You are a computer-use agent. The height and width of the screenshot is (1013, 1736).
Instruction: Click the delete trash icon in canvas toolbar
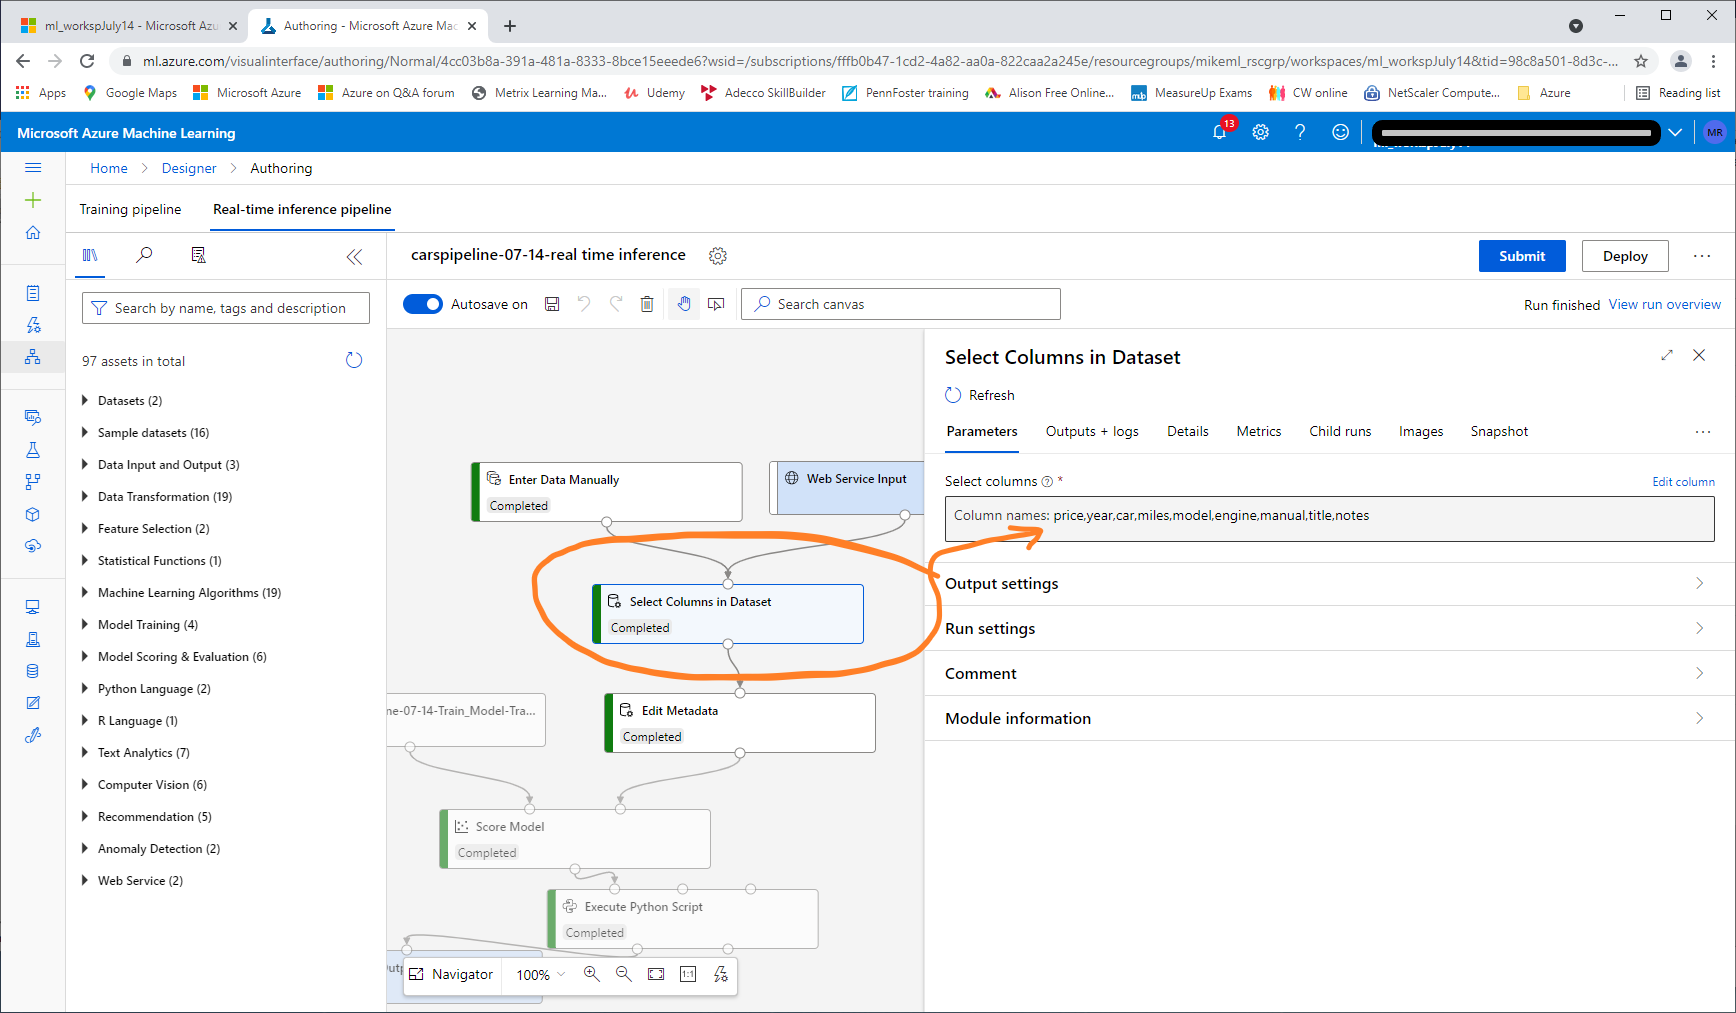point(647,304)
